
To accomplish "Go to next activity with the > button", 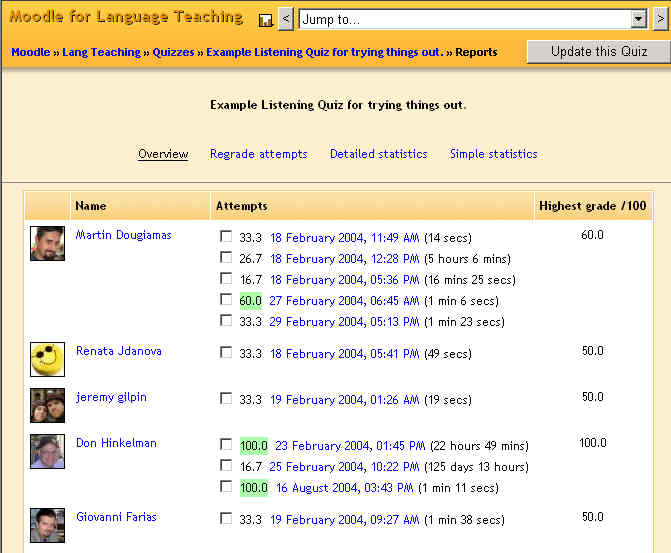I will coord(661,19).
